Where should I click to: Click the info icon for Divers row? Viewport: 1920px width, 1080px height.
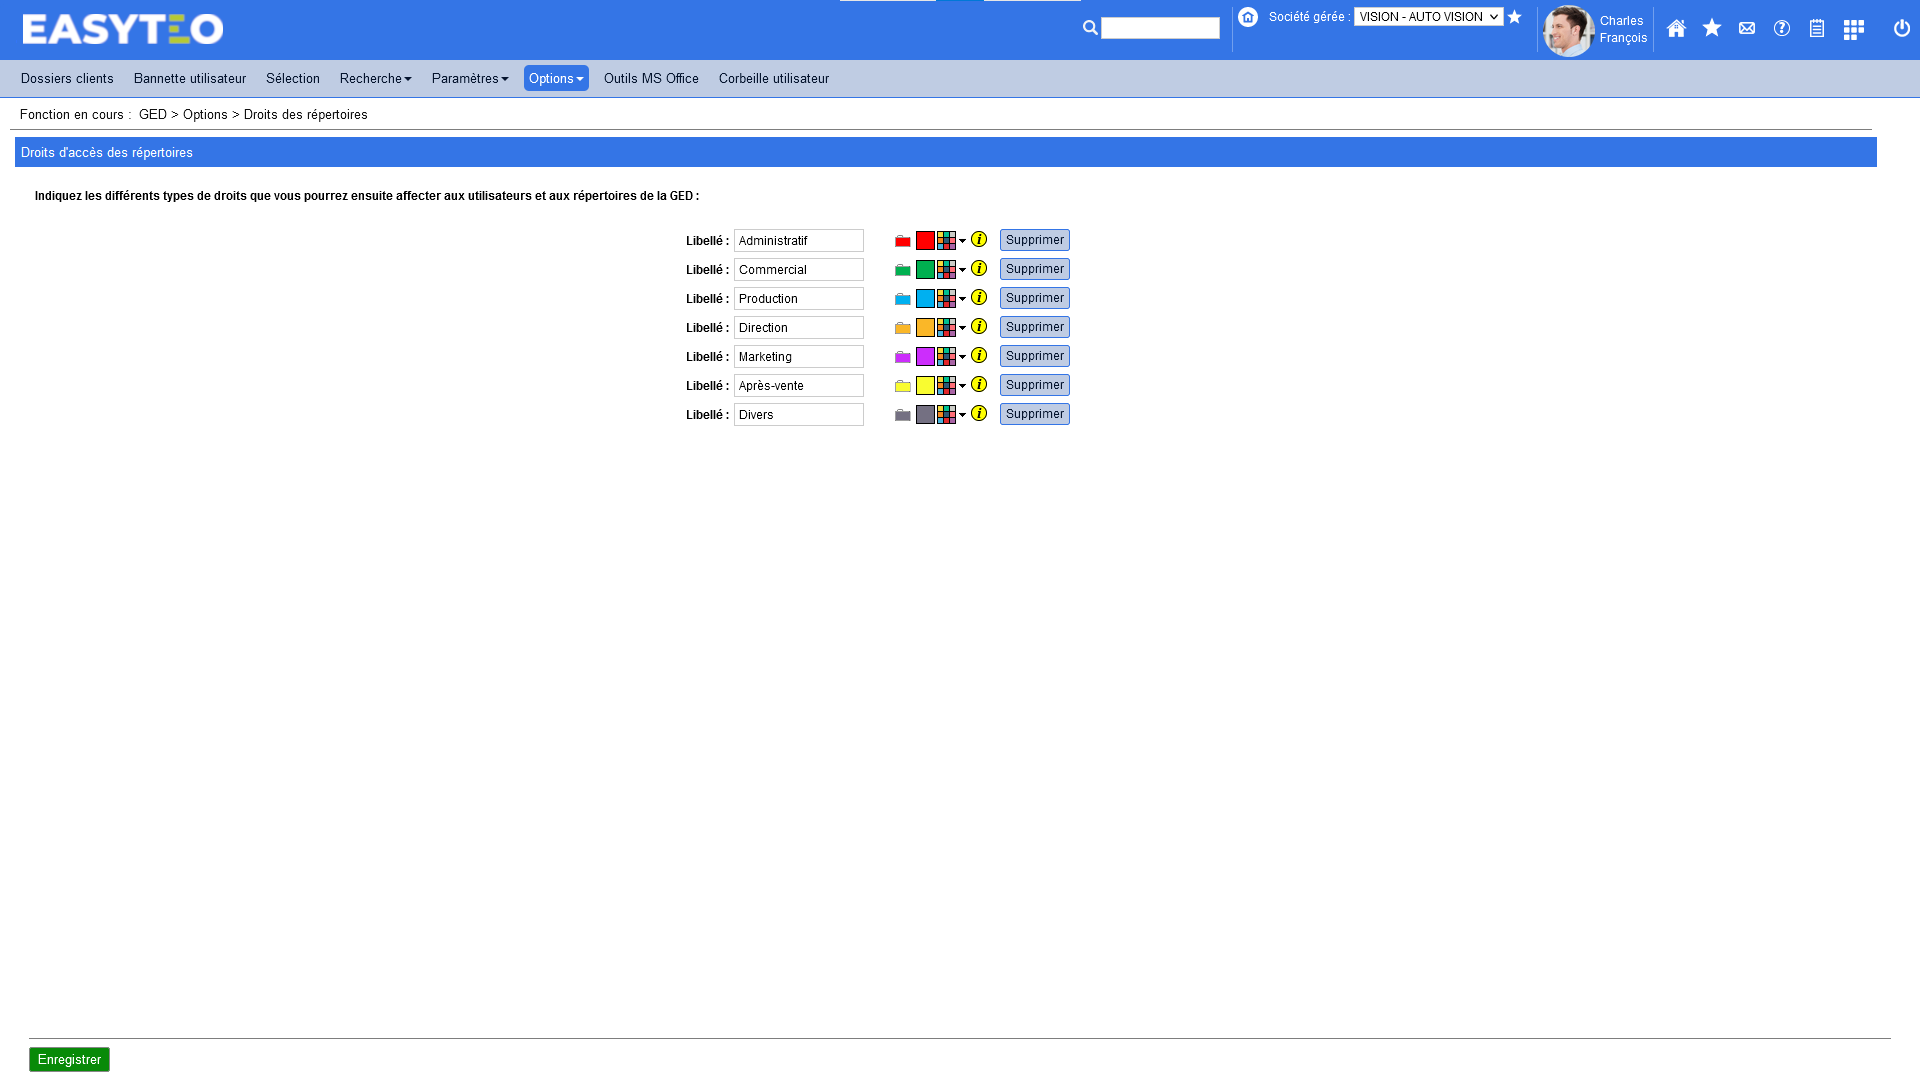[979, 414]
